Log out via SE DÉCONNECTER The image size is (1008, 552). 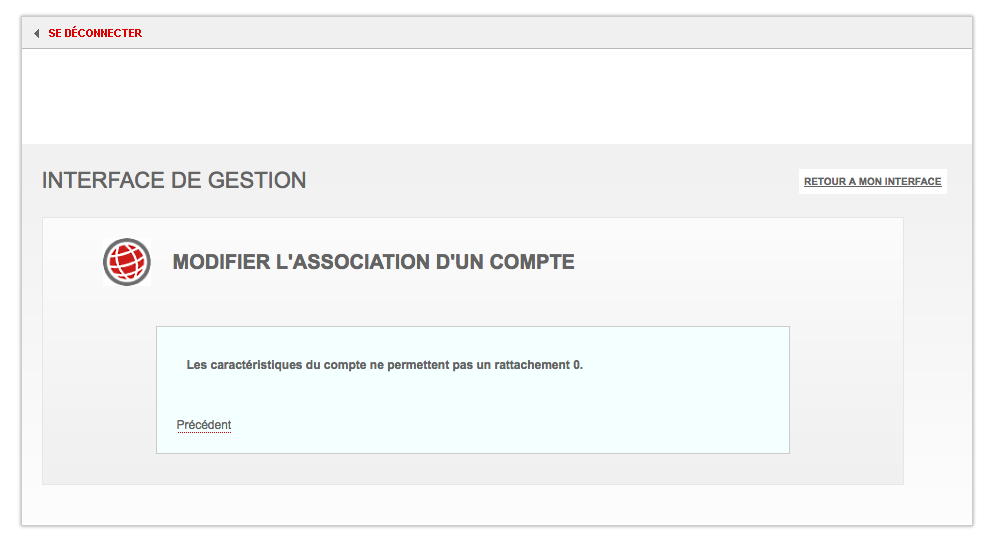click(95, 33)
